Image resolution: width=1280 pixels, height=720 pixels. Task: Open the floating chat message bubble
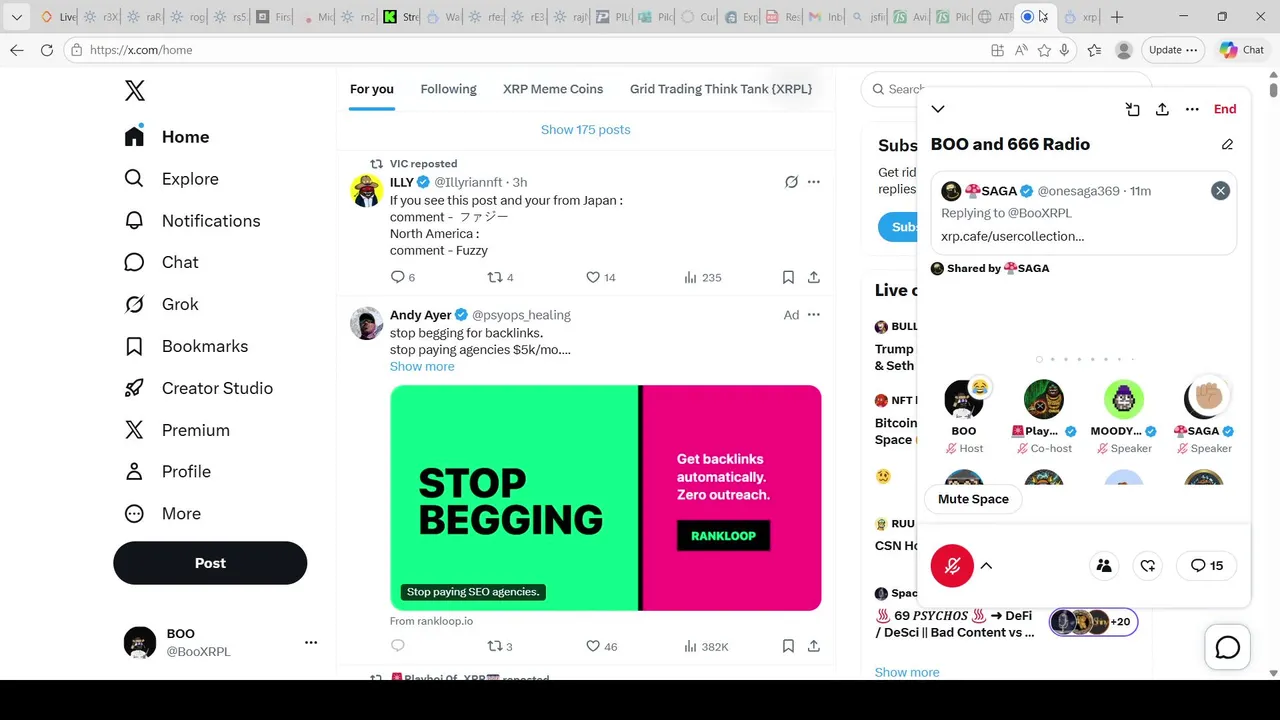click(x=1228, y=648)
